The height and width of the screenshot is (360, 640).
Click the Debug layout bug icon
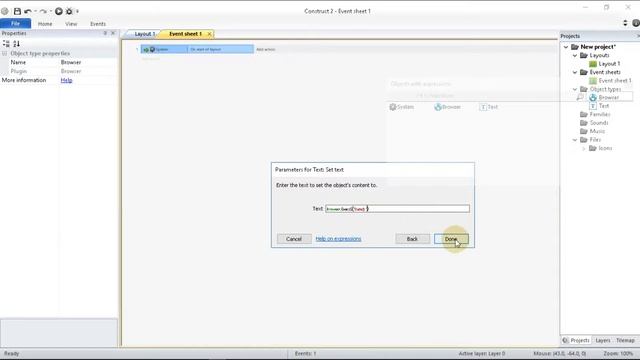click(69, 11)
